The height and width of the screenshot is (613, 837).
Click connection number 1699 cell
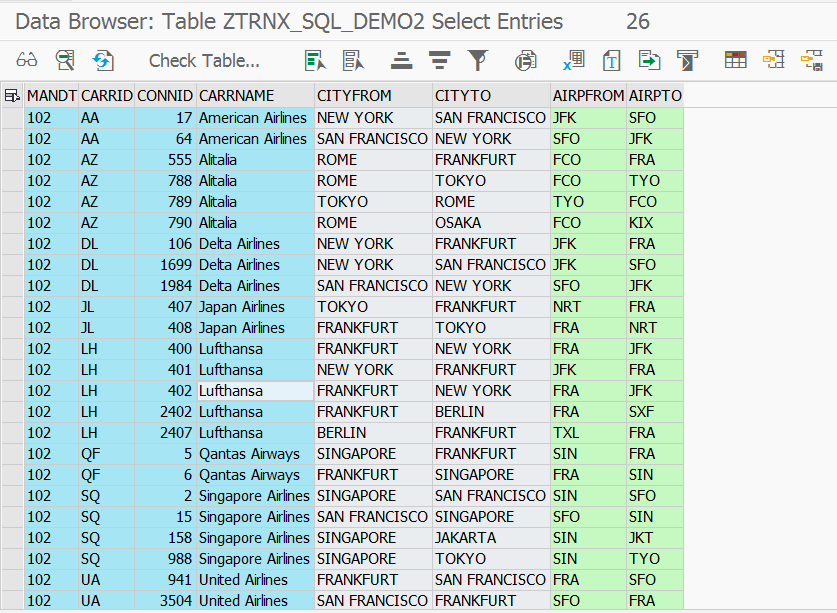point(165,265)
